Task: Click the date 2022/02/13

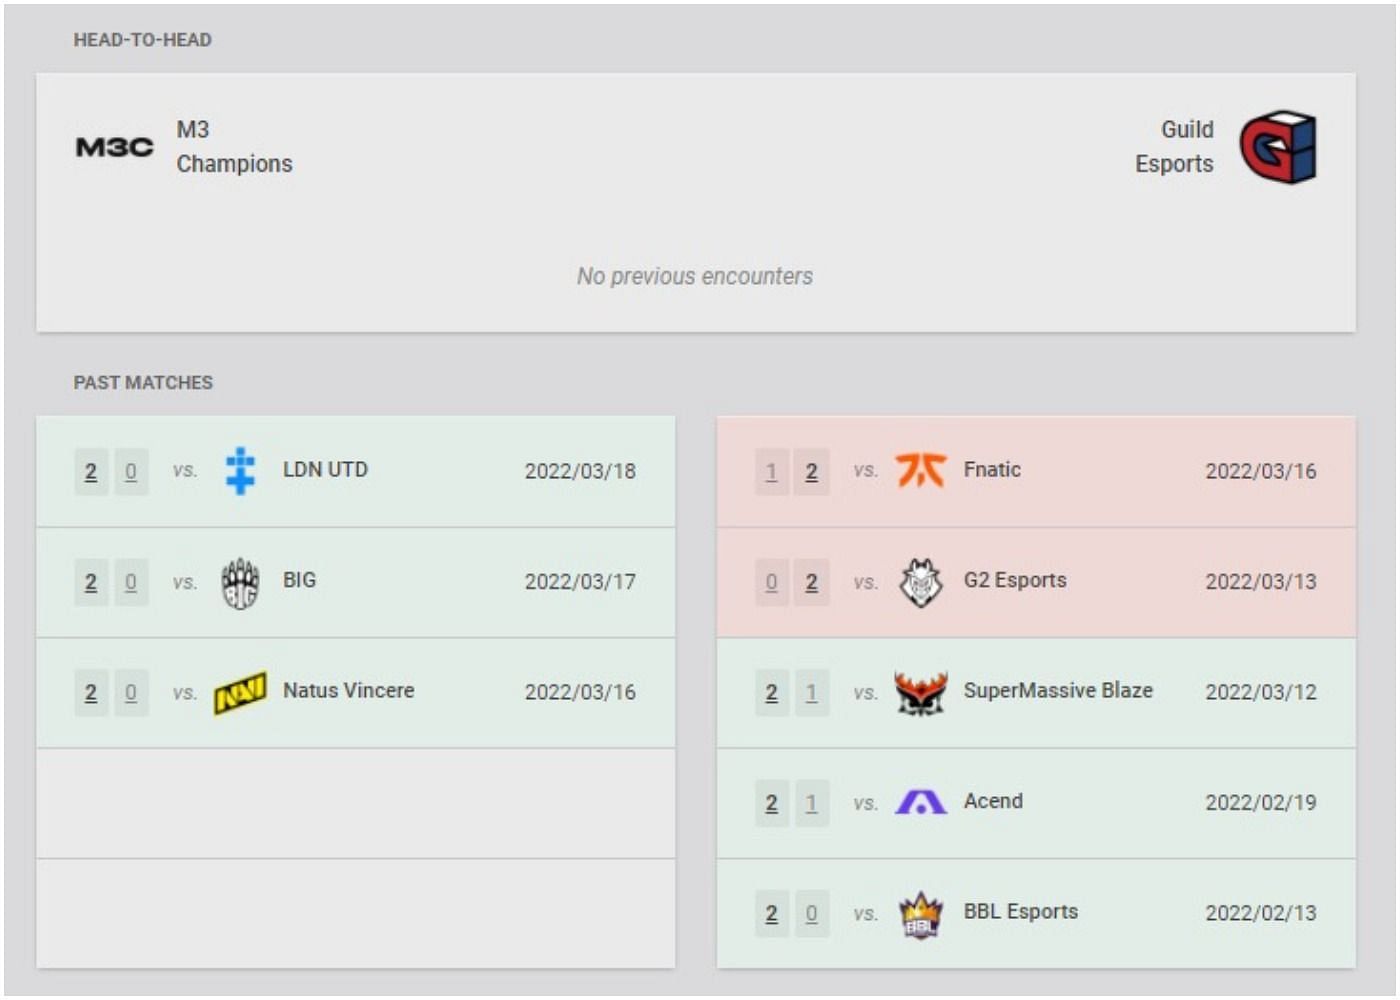Action: pos(1261,913)
